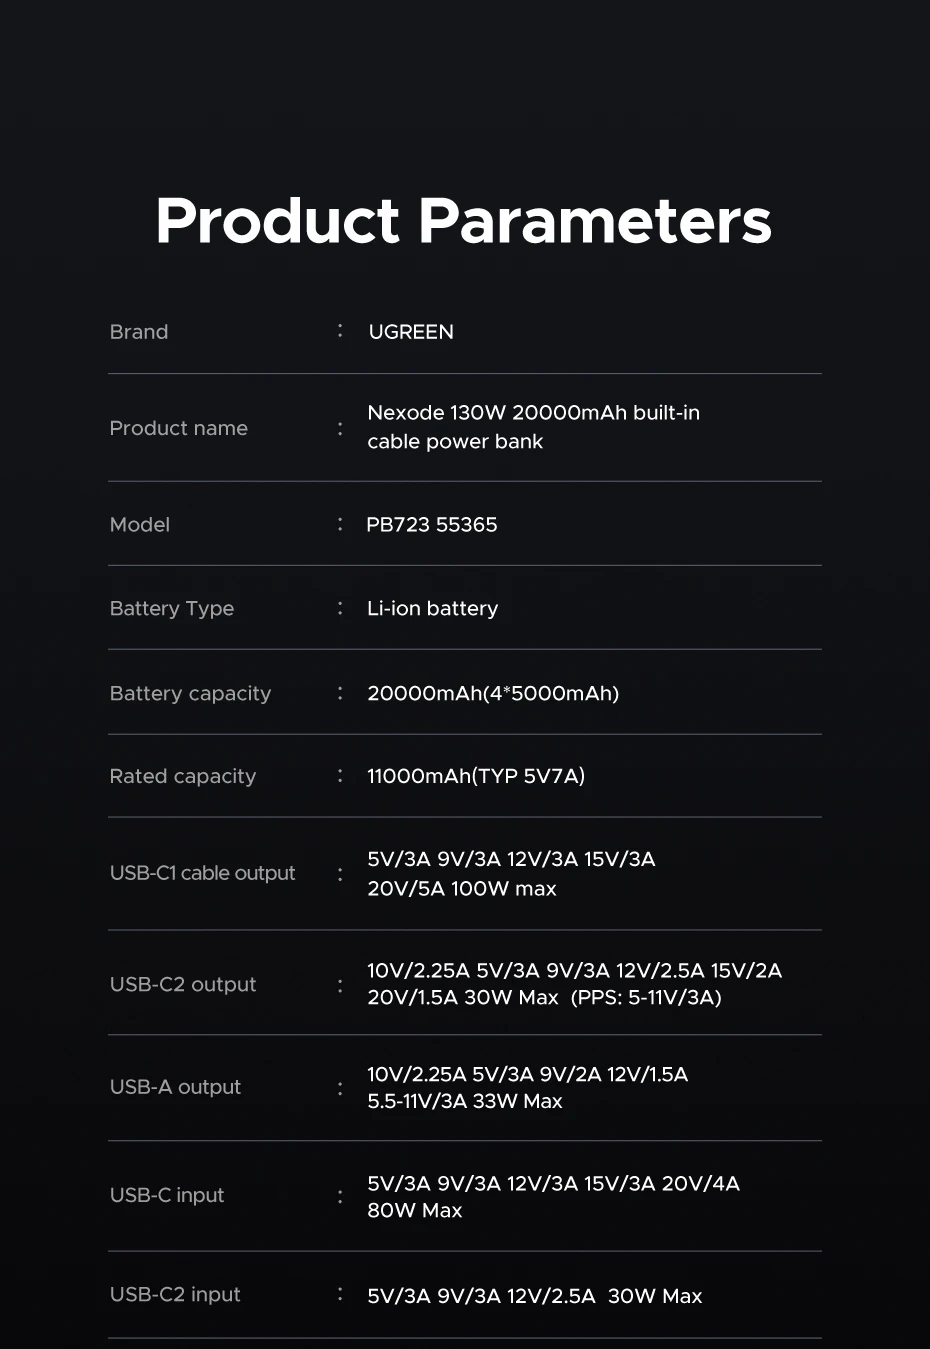
Task: Click the USB-A output label
Action: 176,1087
